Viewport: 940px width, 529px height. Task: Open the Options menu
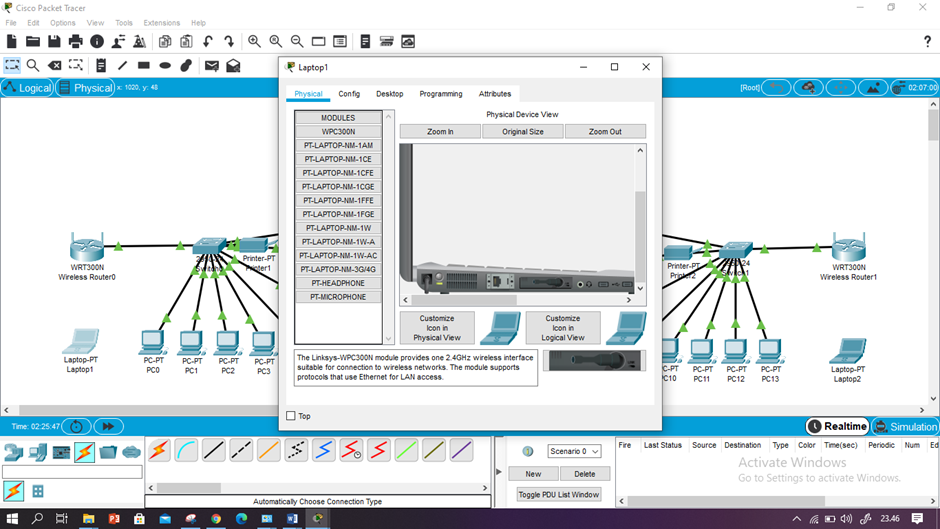click(62, 23)
